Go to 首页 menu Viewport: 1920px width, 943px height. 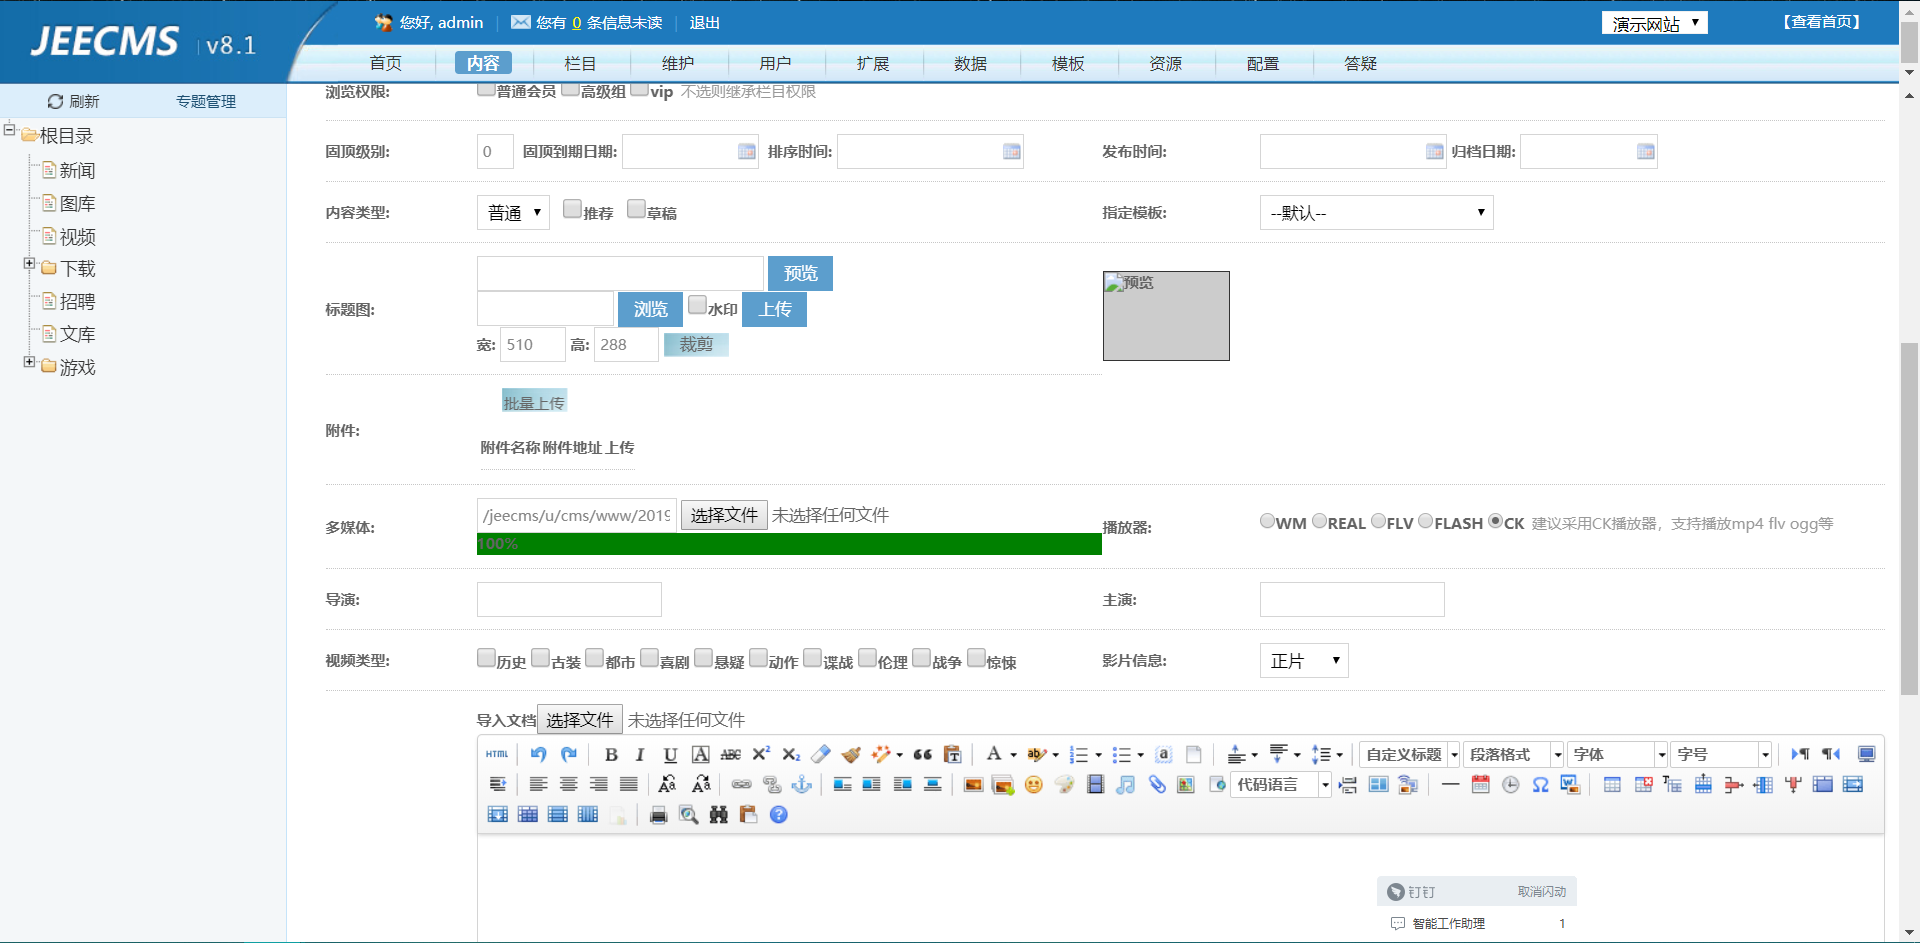(x=385, y=63)
